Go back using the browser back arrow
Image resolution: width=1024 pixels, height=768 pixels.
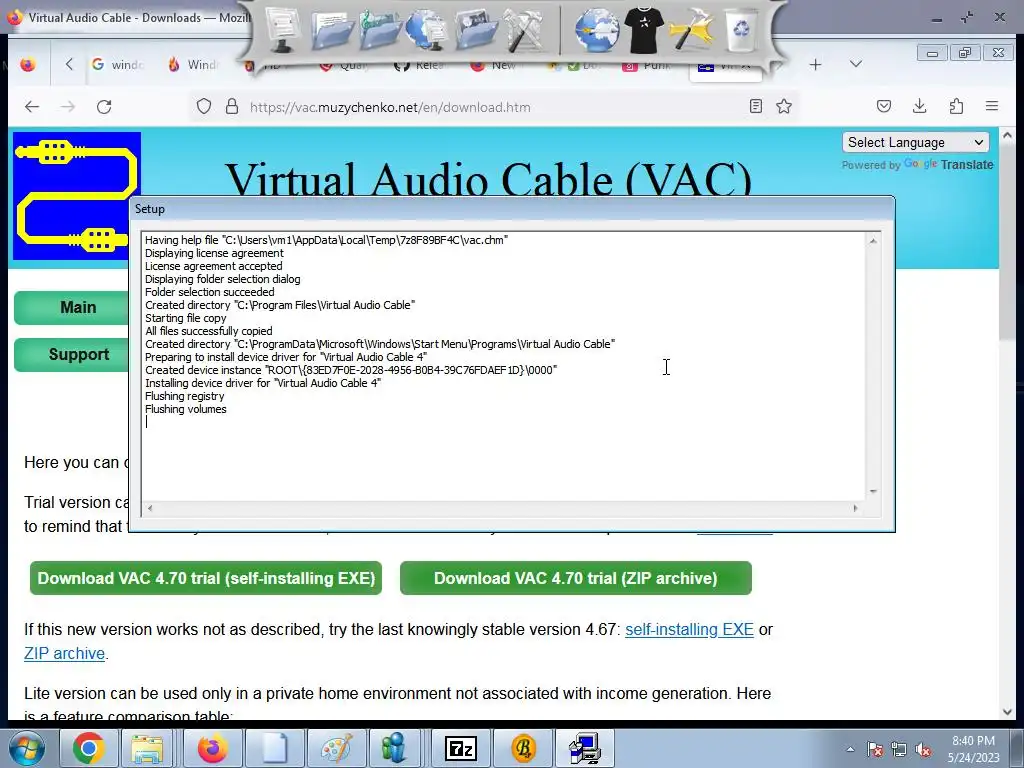32,106
